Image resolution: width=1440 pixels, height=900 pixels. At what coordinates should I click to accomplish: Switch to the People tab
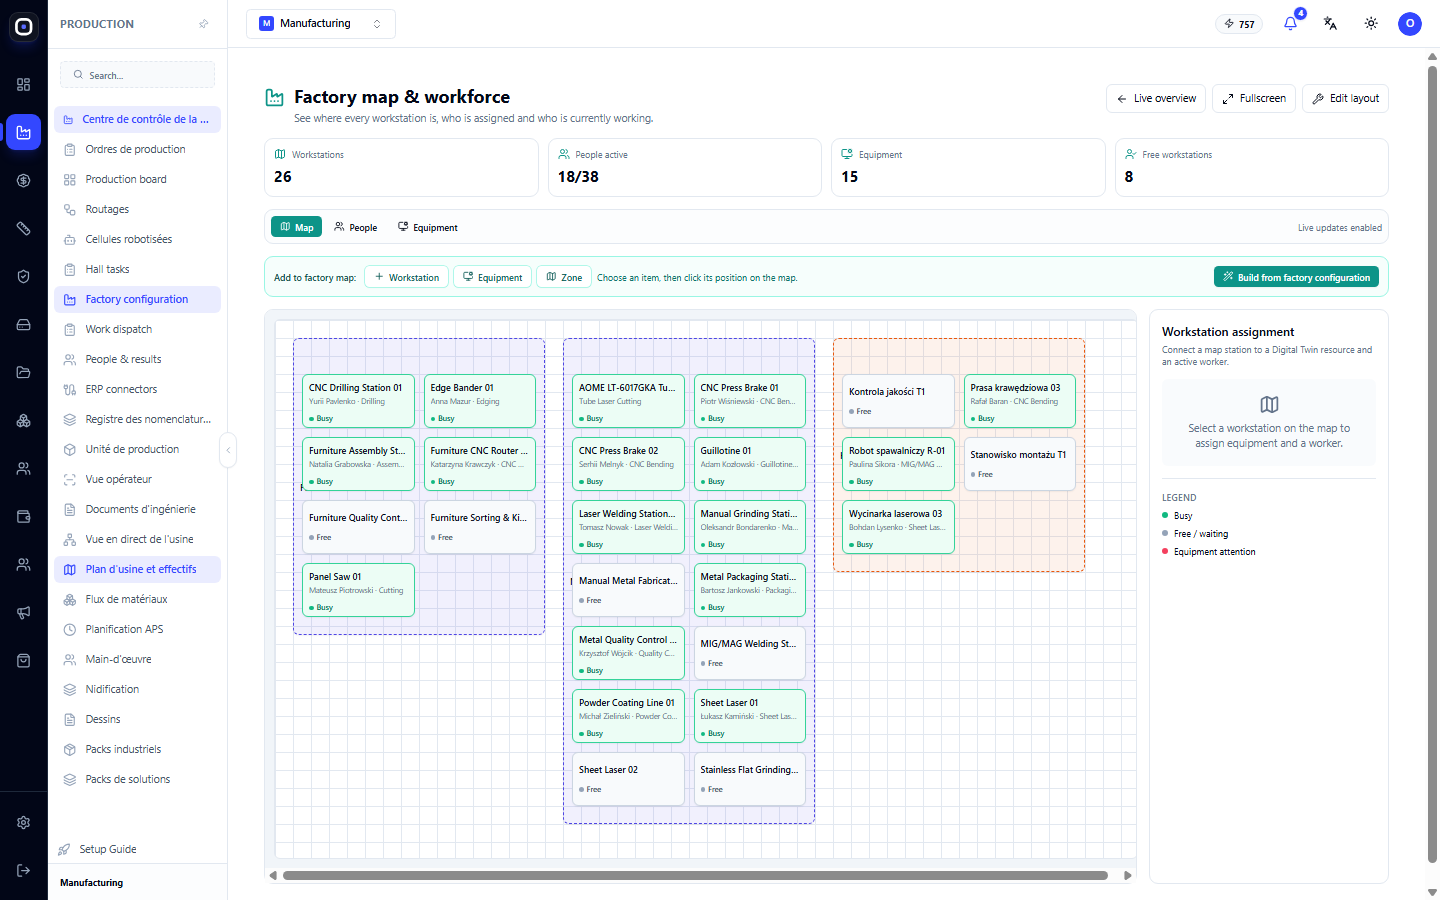coord(356,227)
